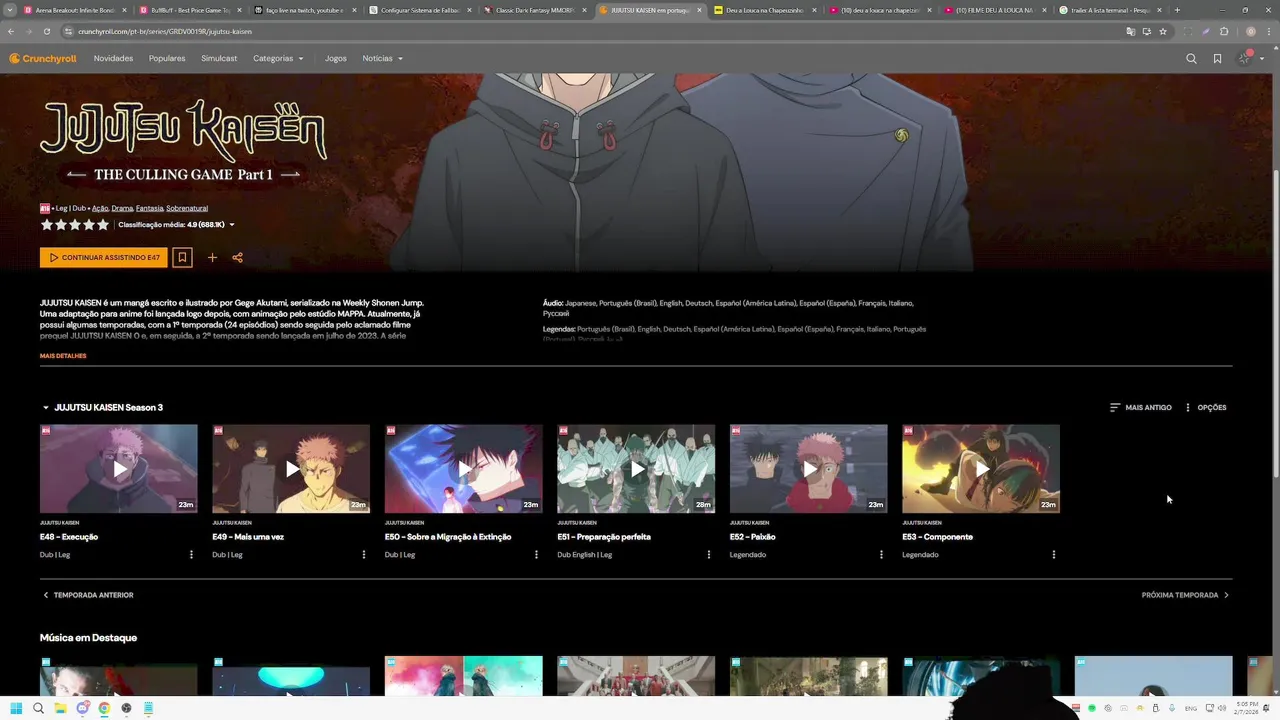
Task: Open the Opções menu
Action: (x=1205, y=407)
